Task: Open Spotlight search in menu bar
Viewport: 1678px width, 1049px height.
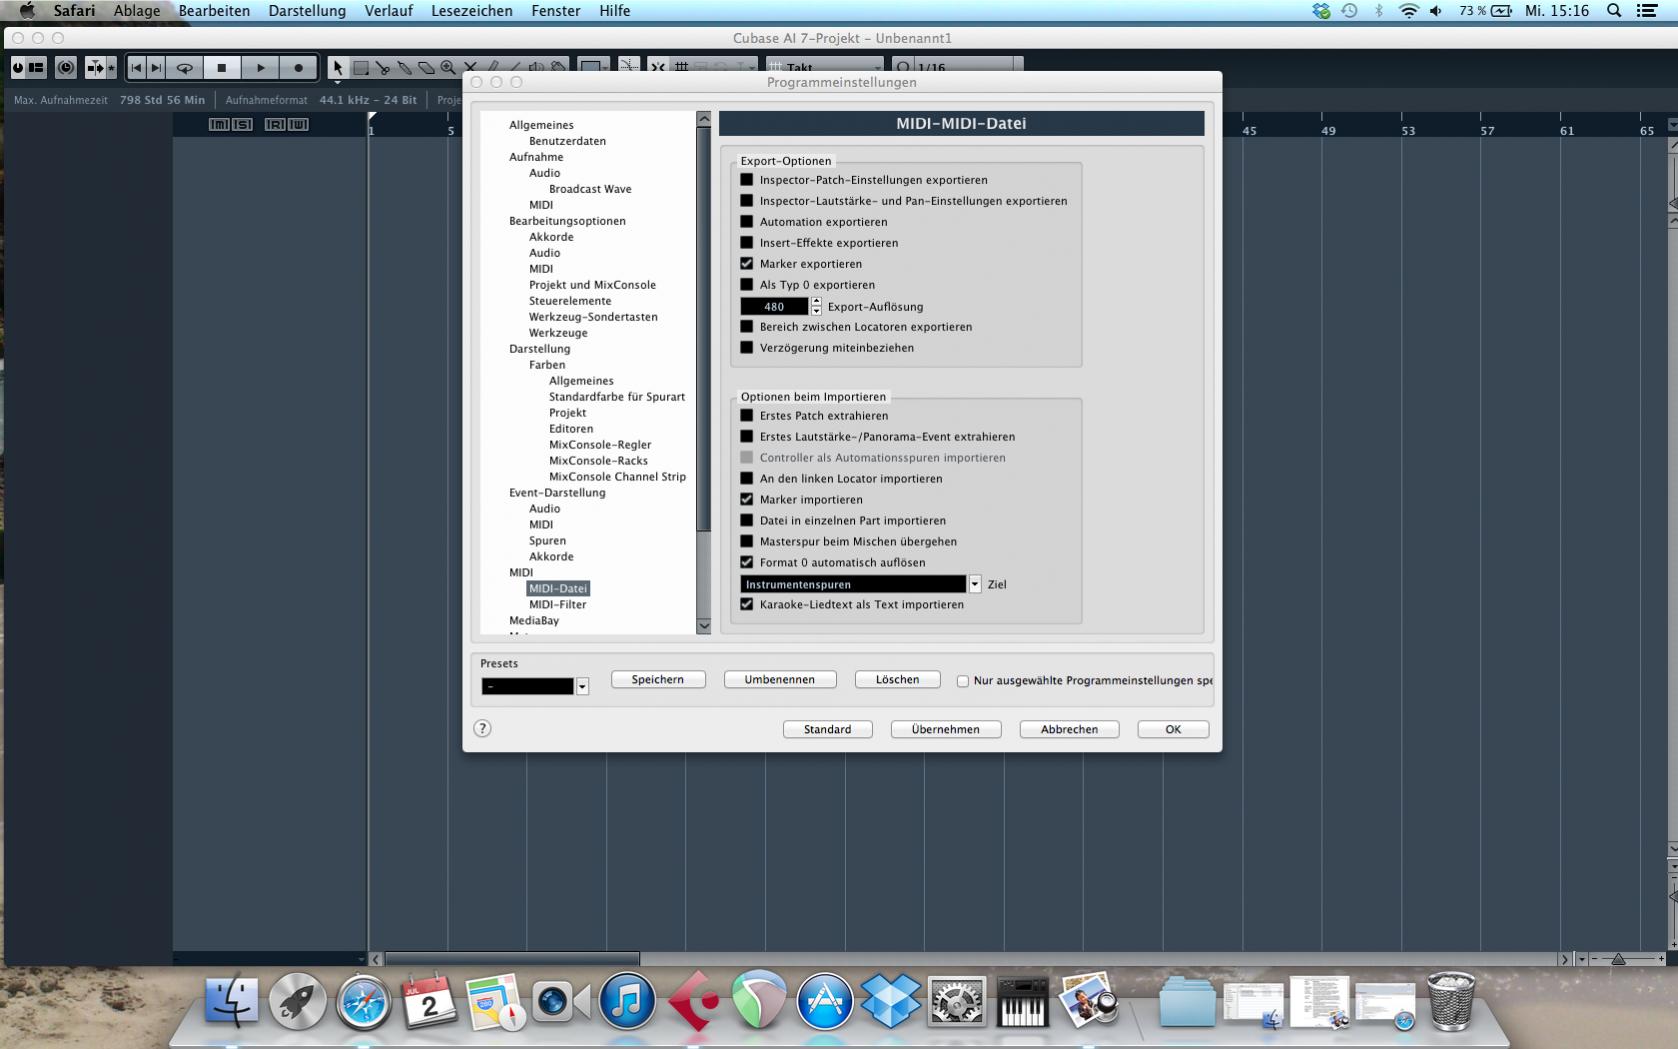Action: (x=1614, y=11)
